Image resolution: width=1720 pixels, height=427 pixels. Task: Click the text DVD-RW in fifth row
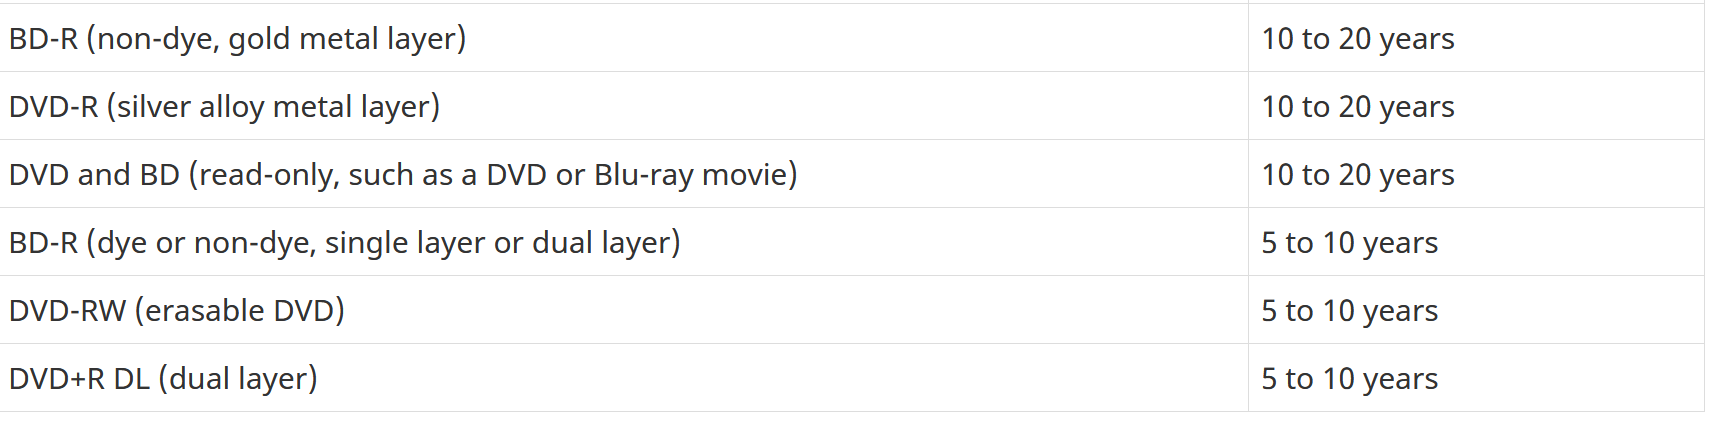(68, 311)
